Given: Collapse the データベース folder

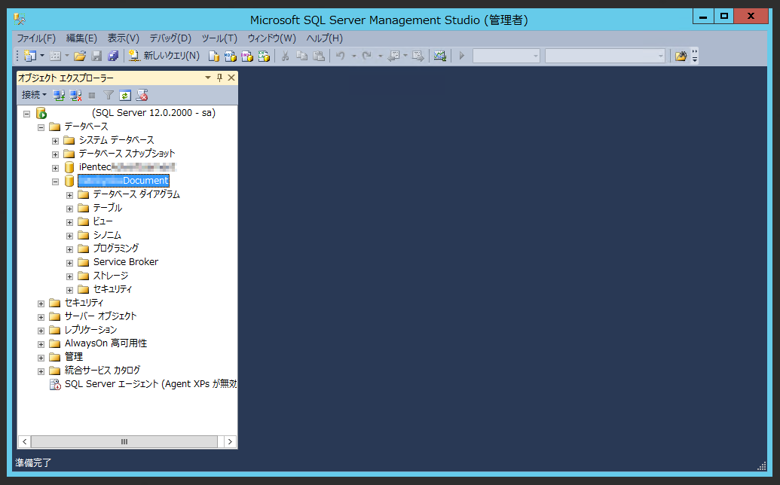Looking at the screenshot, I should 41,127.
